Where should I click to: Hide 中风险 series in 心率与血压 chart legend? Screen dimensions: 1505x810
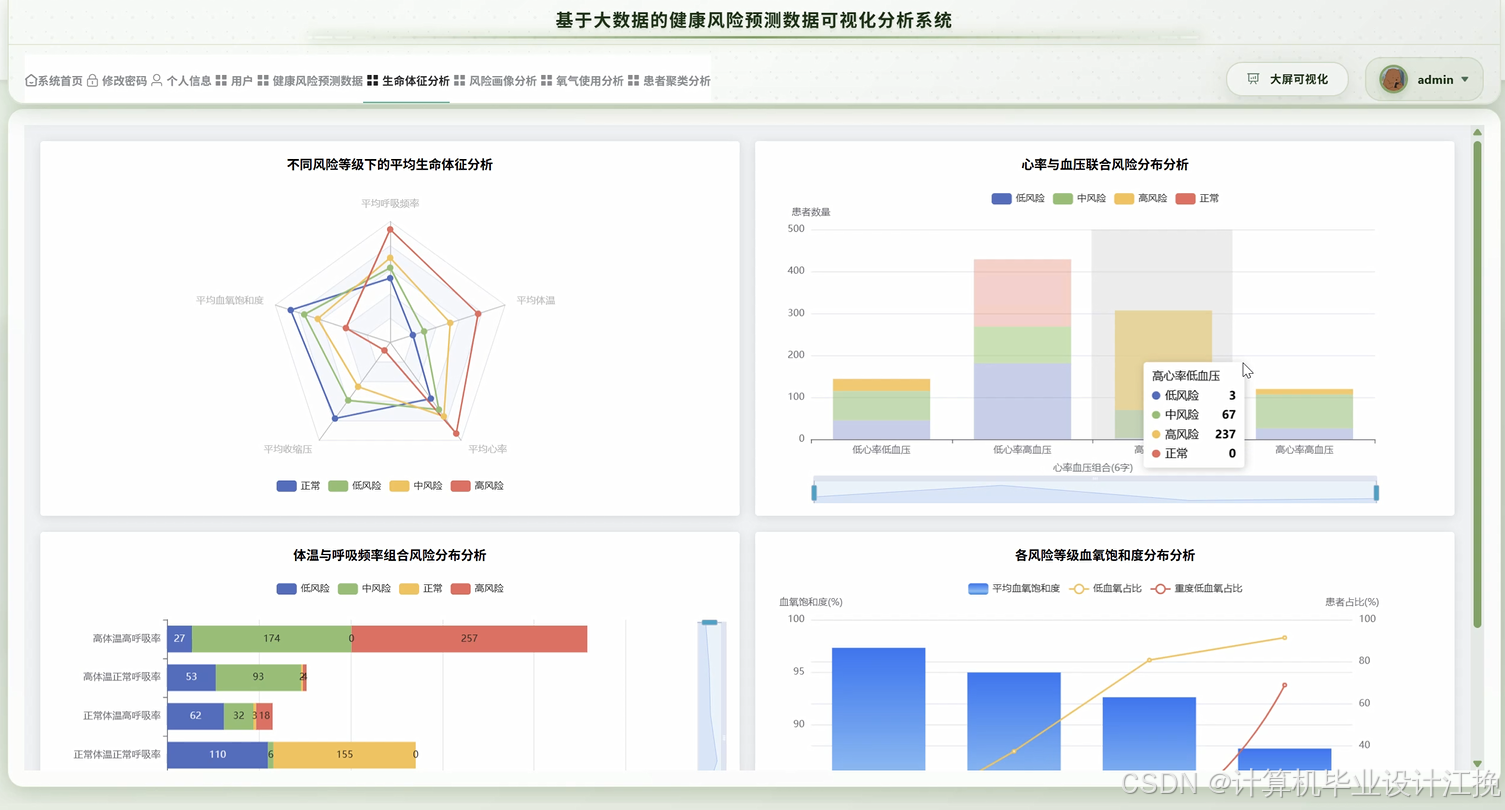click(1080, 198)
